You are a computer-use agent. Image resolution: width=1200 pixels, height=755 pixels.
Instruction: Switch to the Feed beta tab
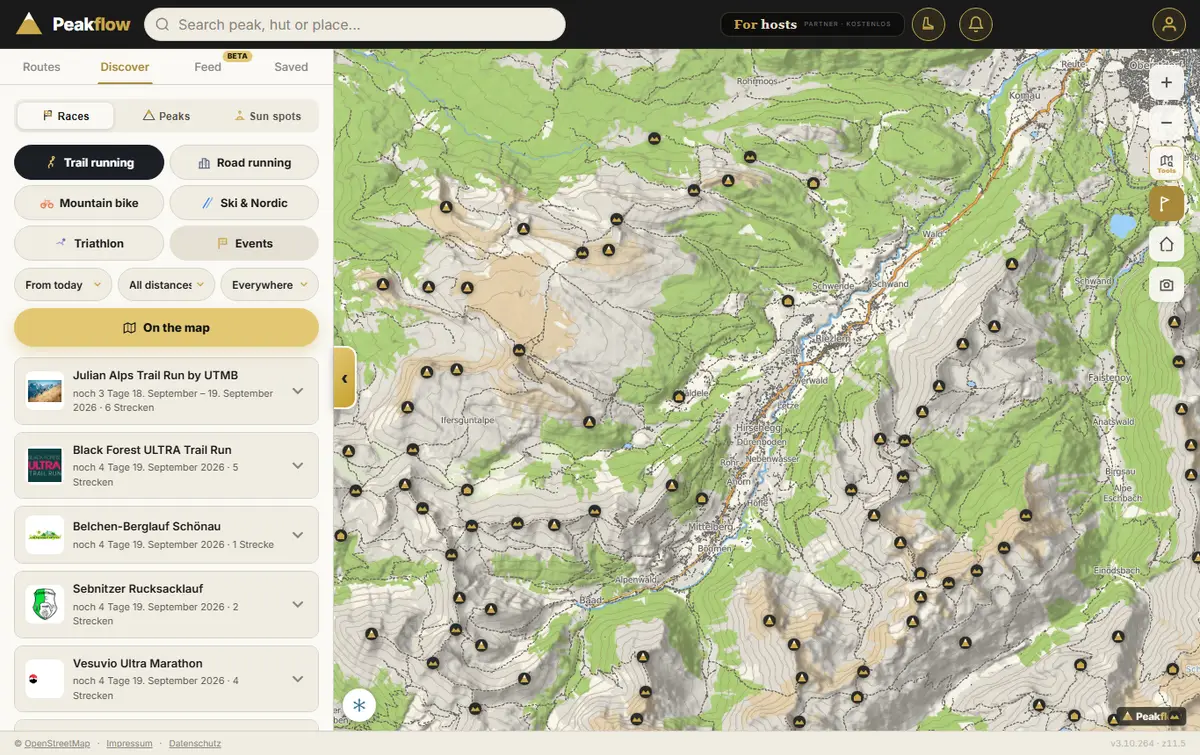tap(208, 67)
